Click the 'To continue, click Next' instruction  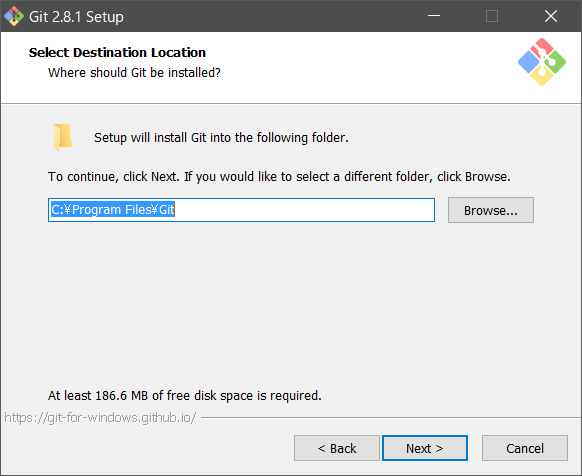click(x=279, y=176)
